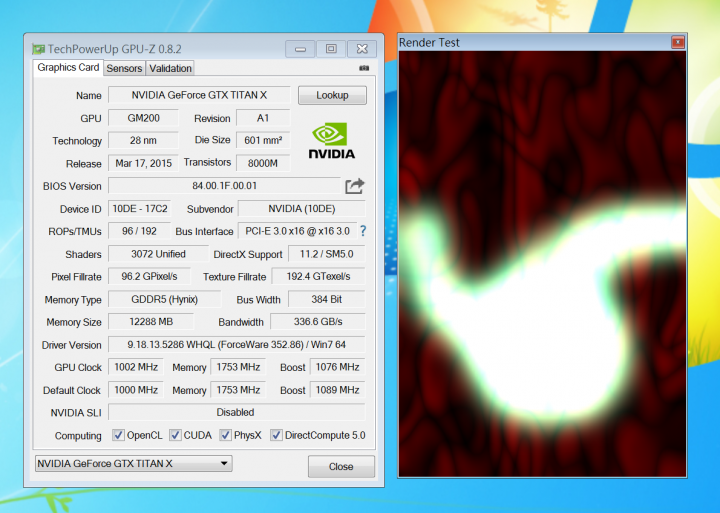Click the Subvendor field NVIDIA (10DE)
The height and width of the screenshot is (513, 720).
pyautogui.click(x=302, y=209)
